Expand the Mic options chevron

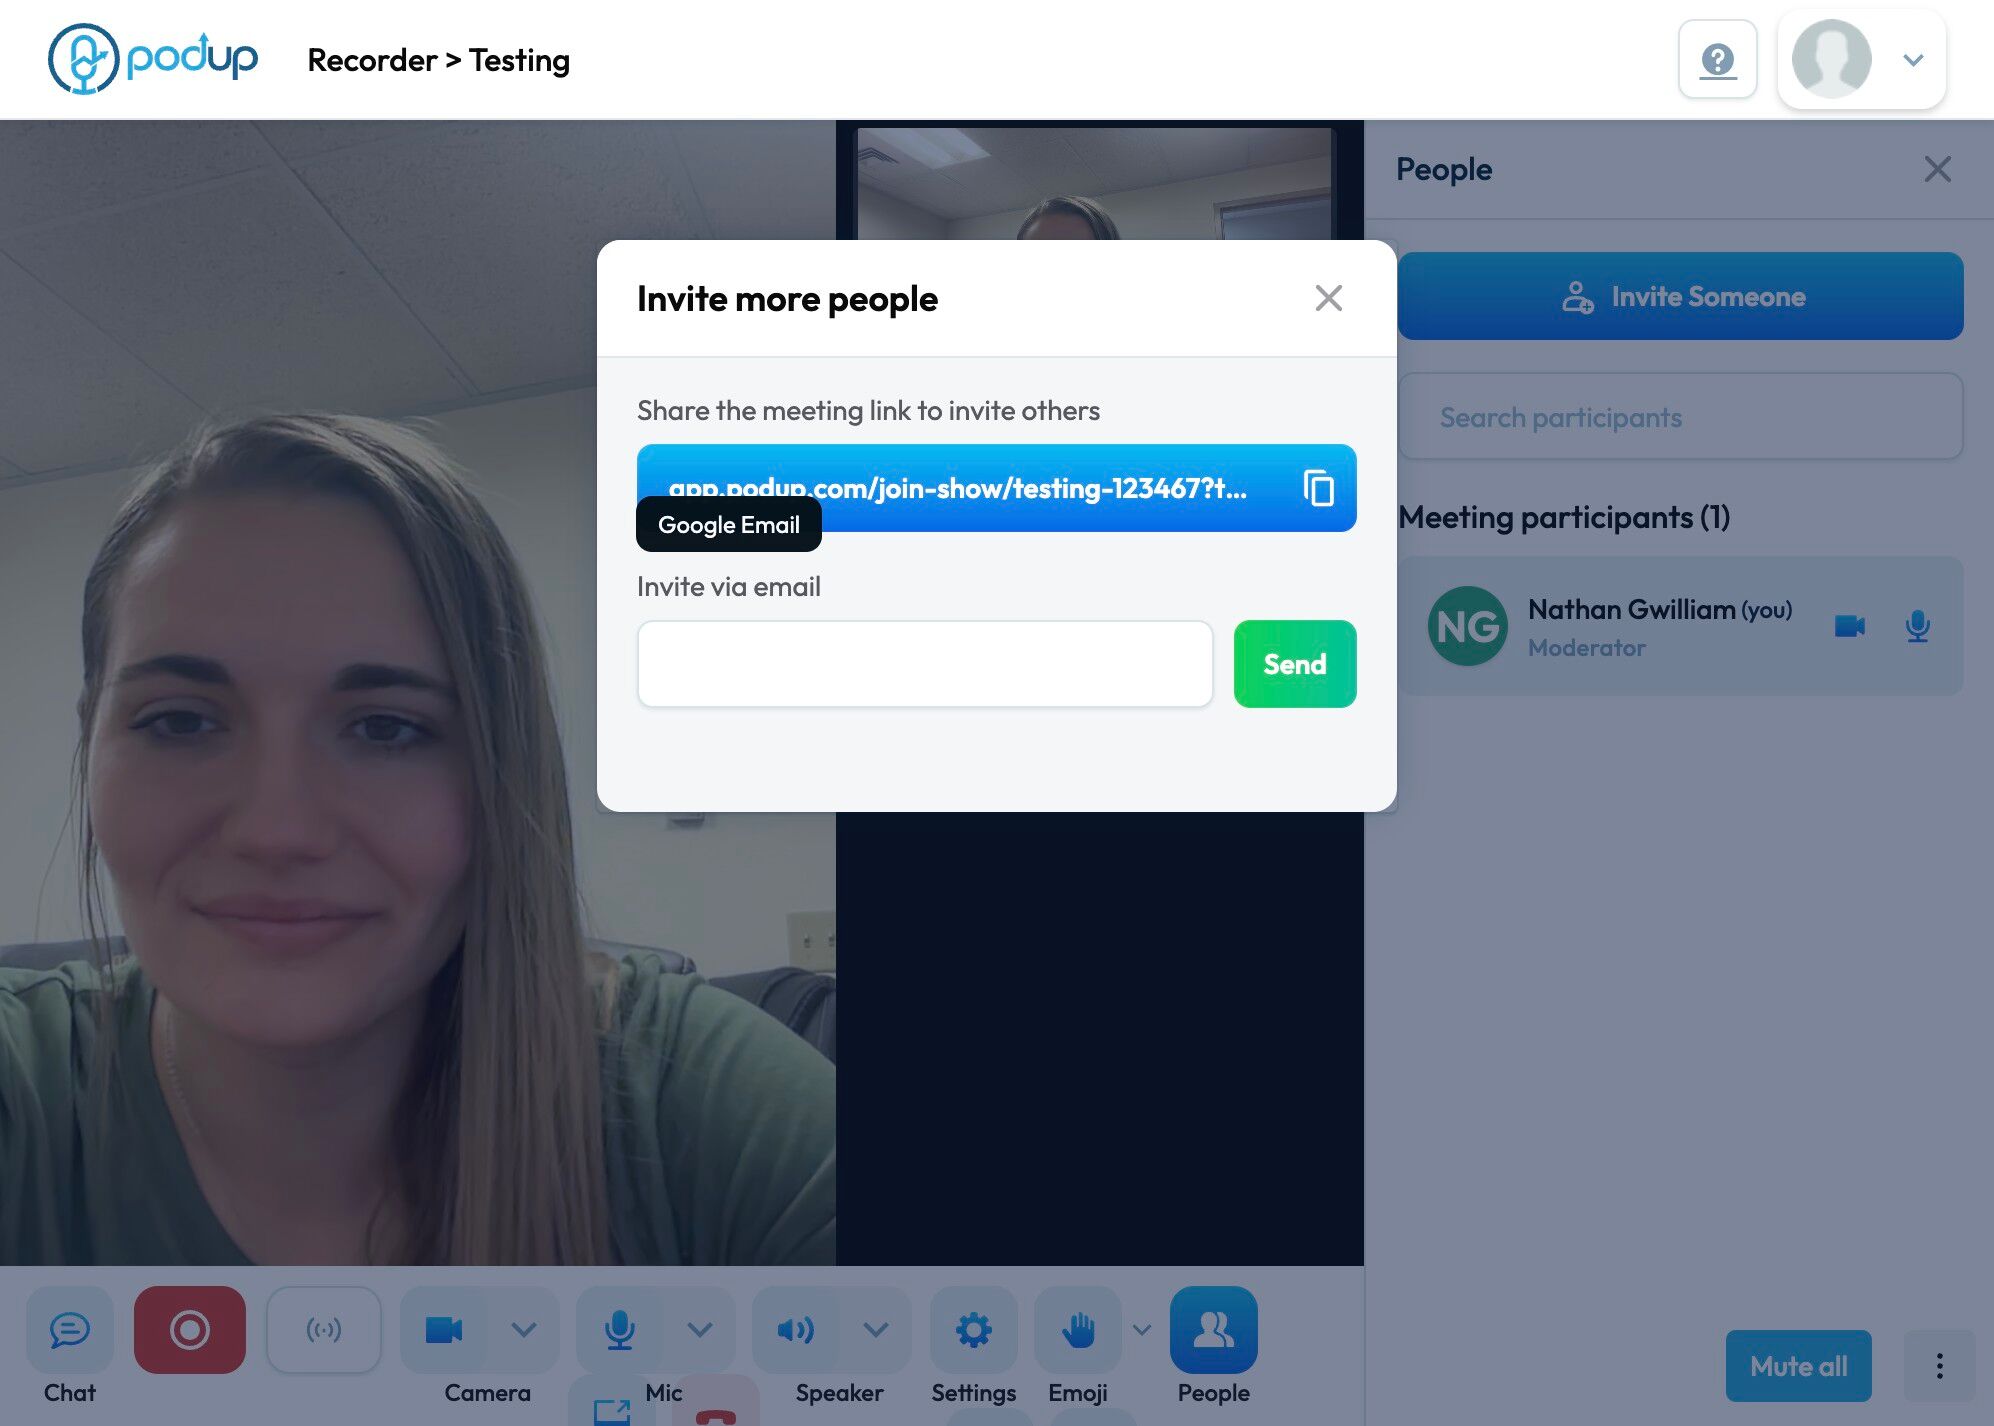(x=700, y=1330)
